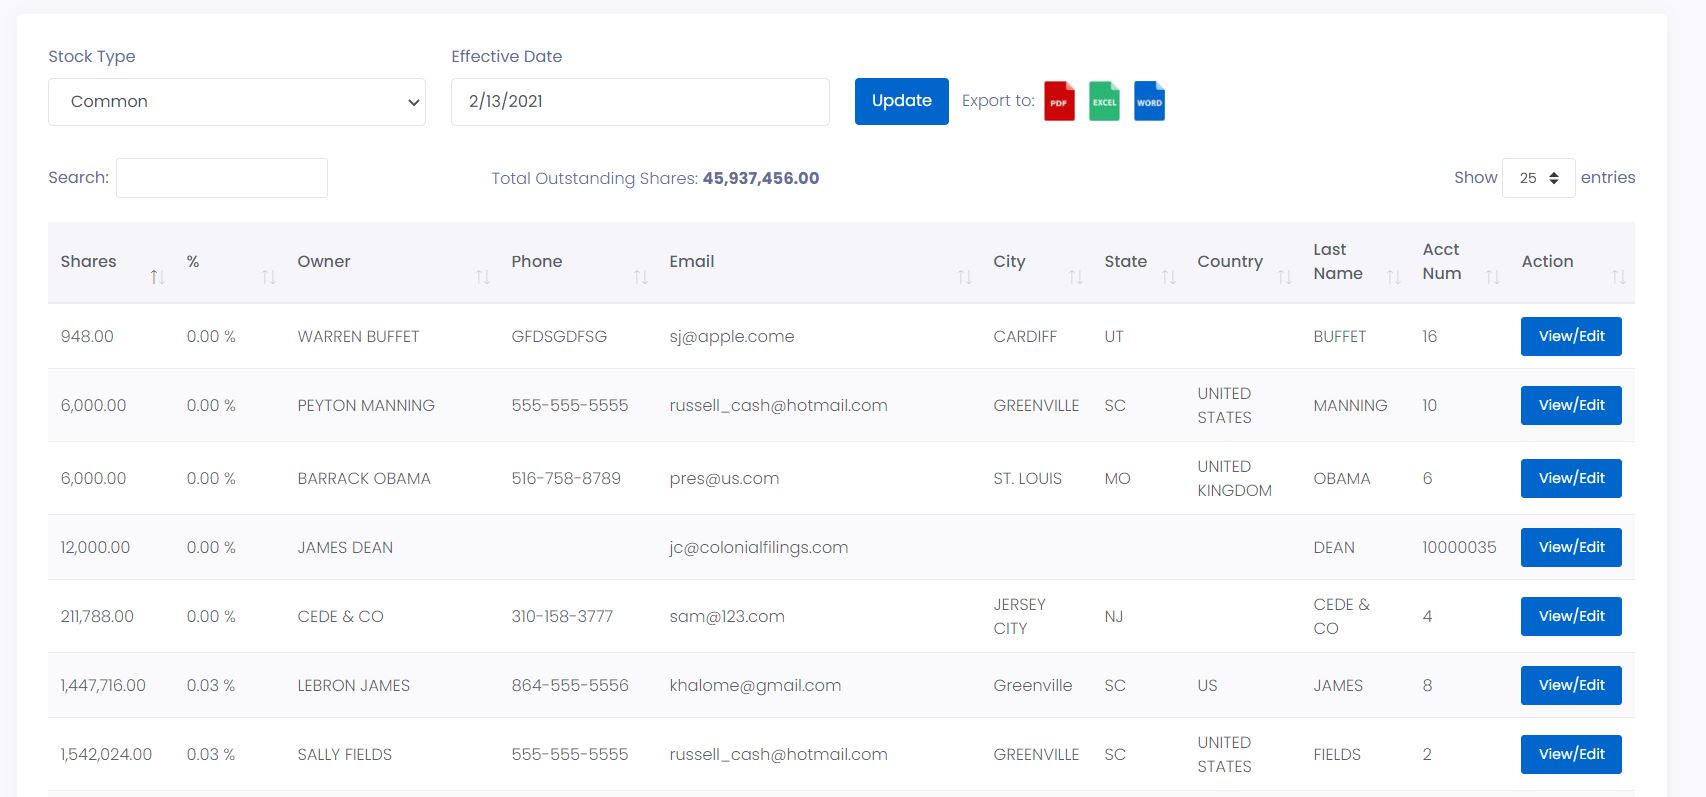The height and width of the screenshot is (797, 1706).
Task: Click the Update button
Action: (901, 101)
